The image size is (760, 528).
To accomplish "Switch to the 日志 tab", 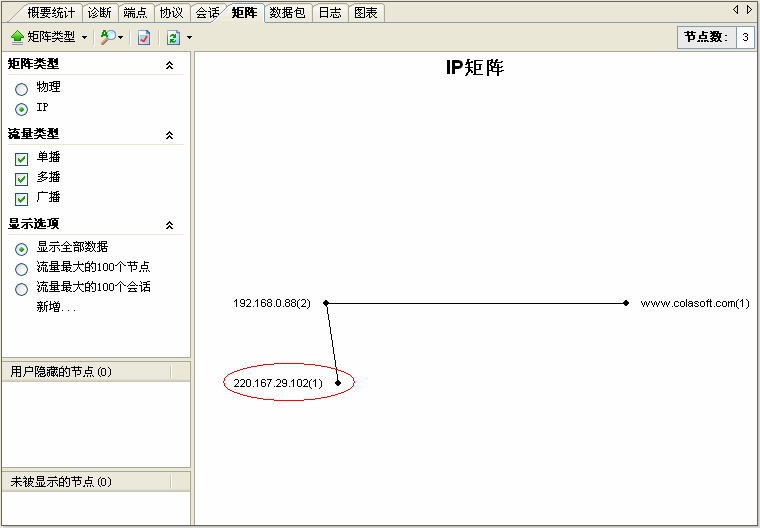I will tap(330, 13).
